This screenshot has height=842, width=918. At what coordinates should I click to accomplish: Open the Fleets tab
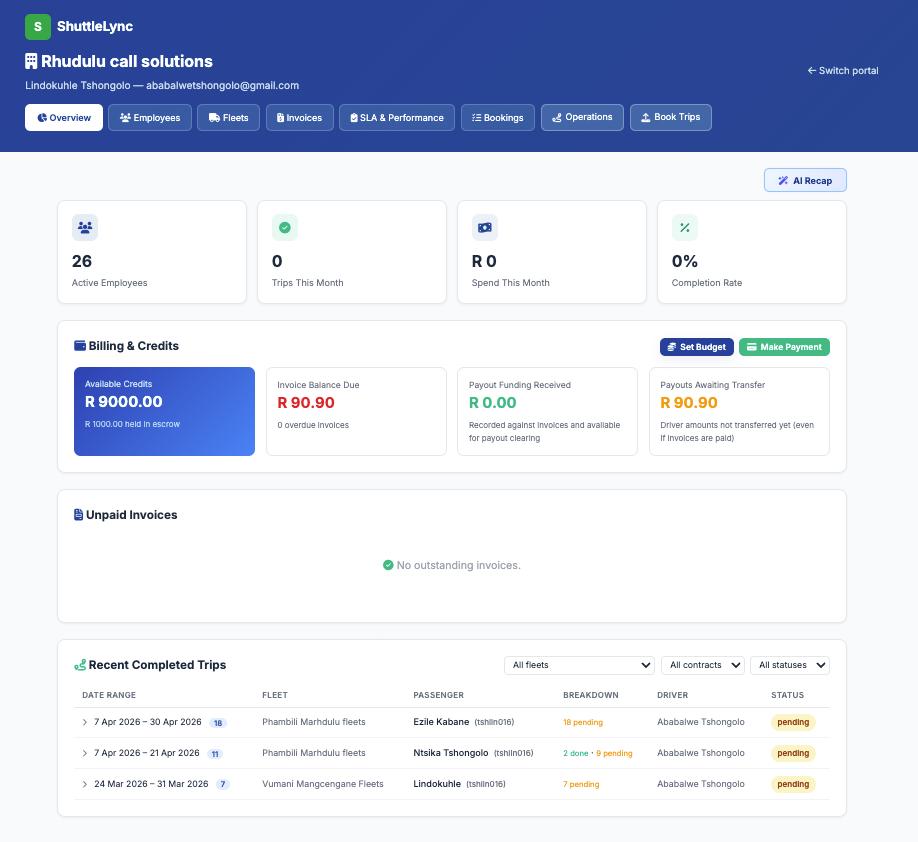(228, 118)
